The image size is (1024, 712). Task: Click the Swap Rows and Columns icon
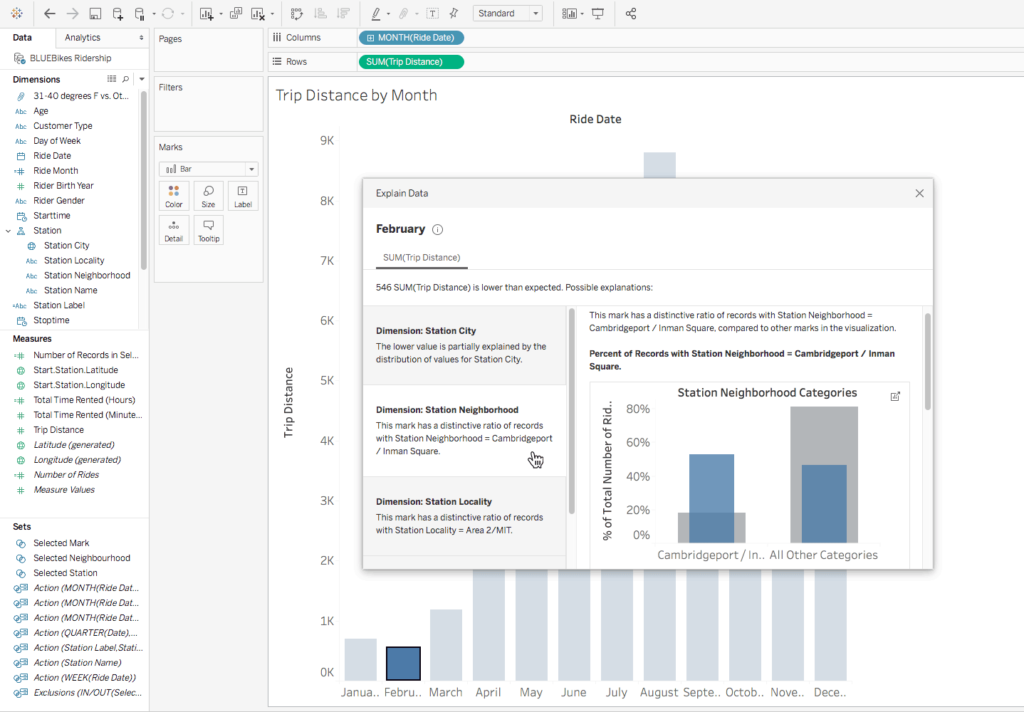tap(297, 14)
